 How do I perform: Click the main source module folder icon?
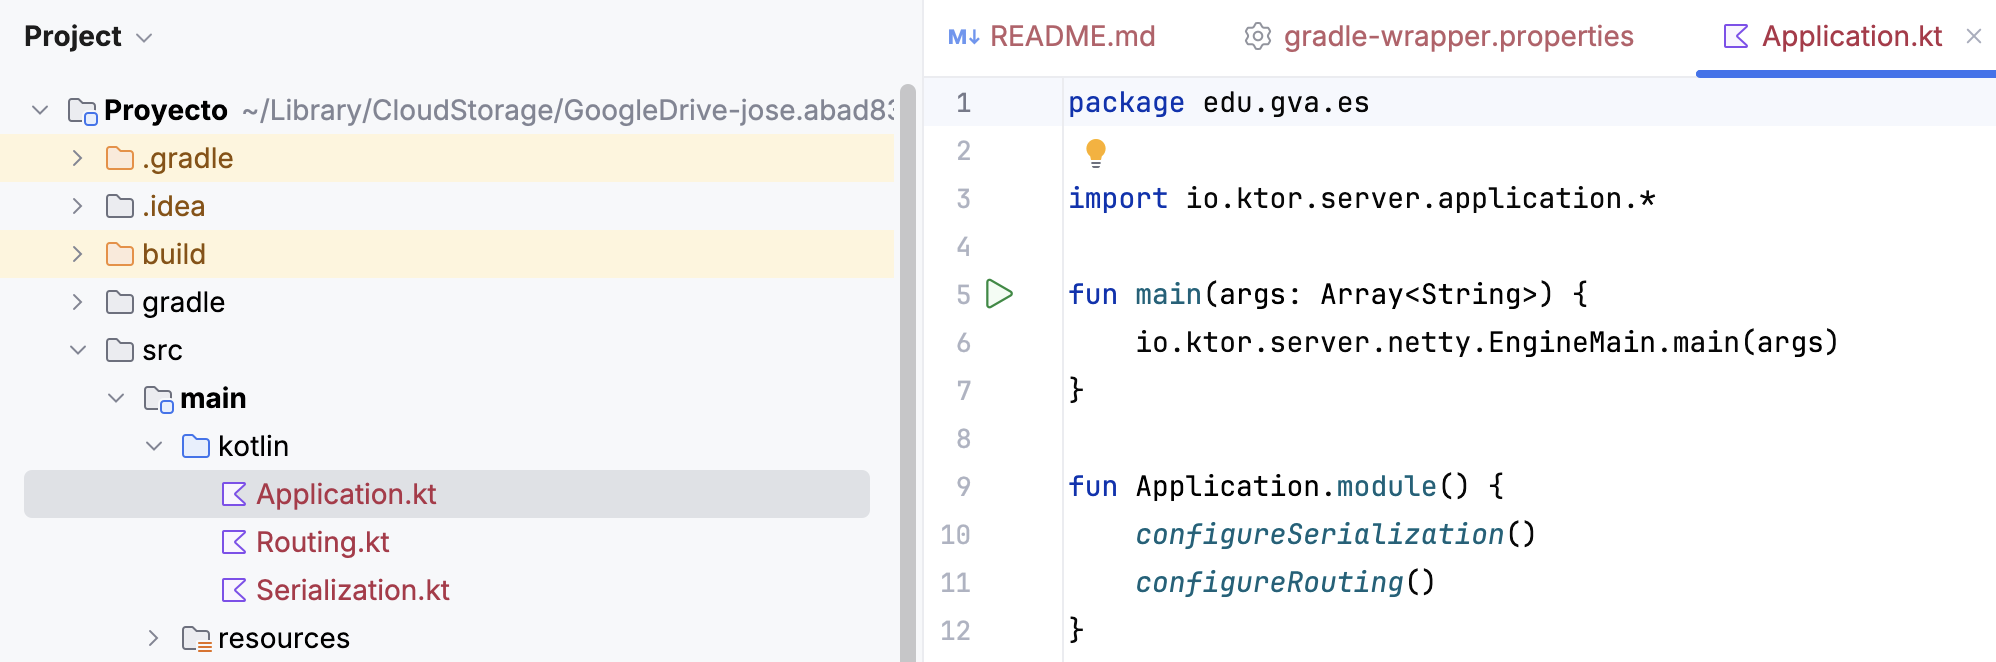[158, 399]
